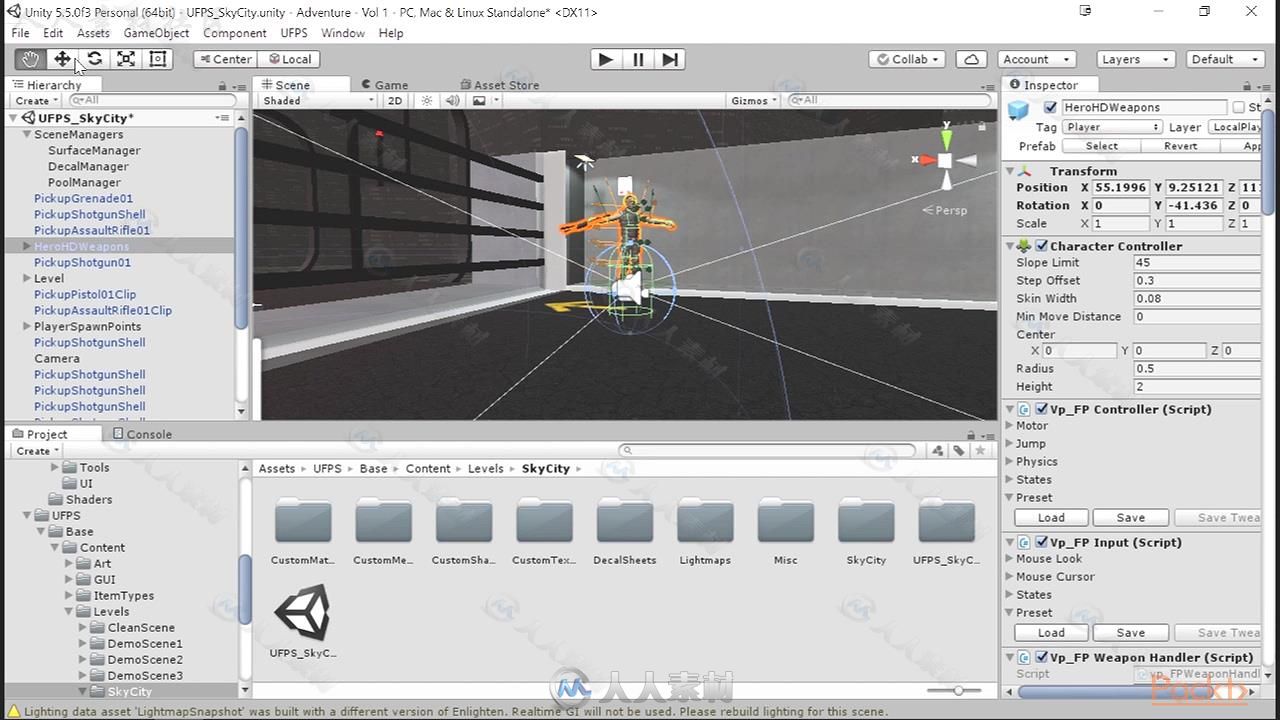Select the Move tool
1280x720 pixels.
click(62, 59)
